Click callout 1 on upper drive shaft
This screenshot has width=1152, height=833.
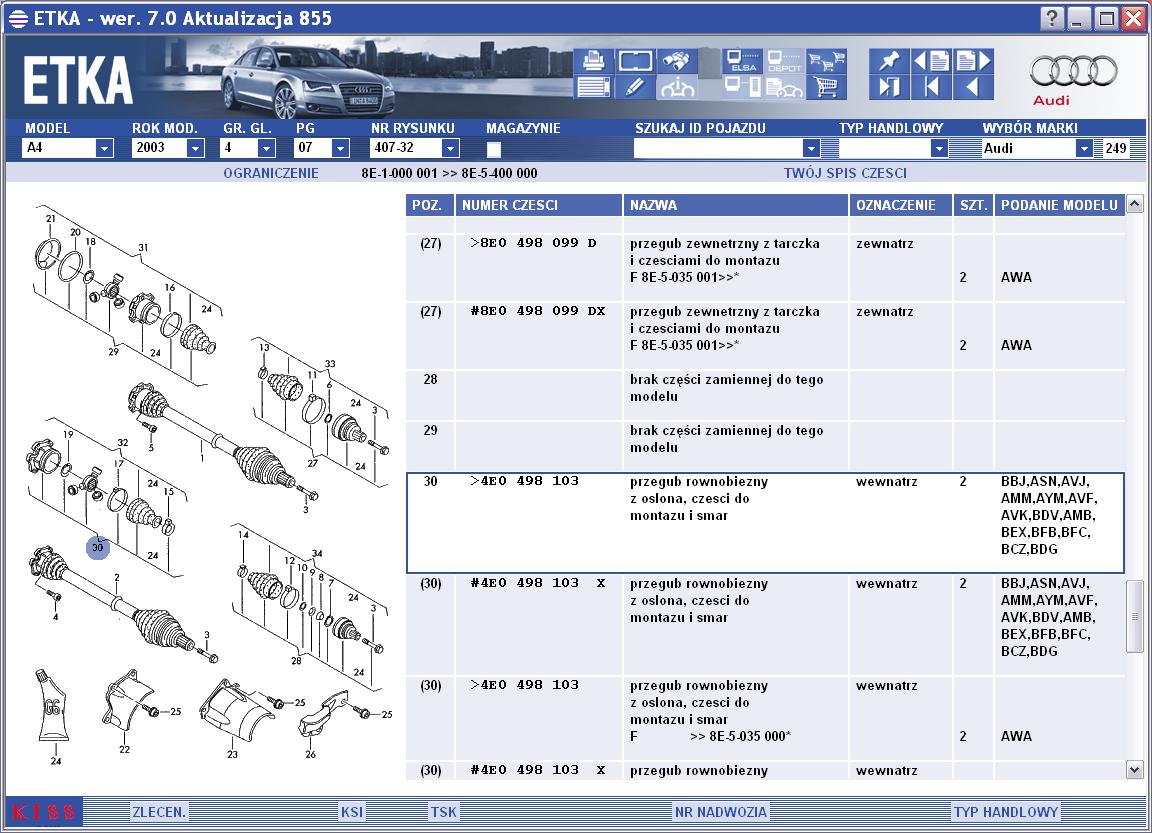(202, 458)
